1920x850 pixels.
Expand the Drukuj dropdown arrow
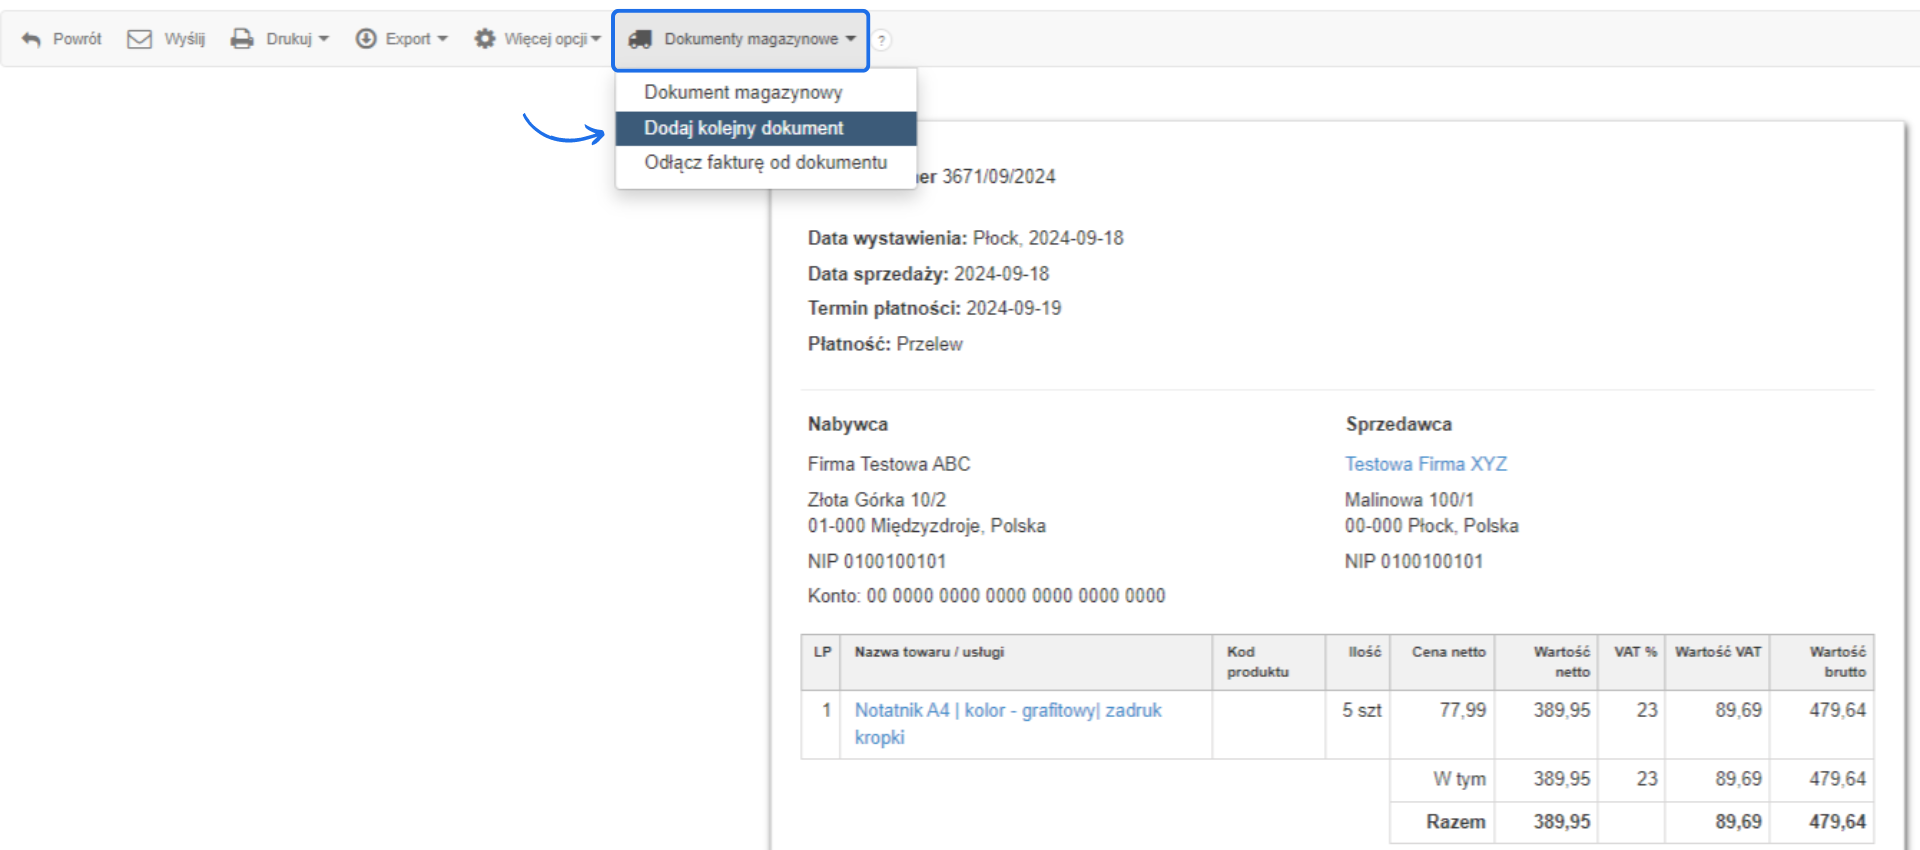pyautogui.click(x=324, y=39)
